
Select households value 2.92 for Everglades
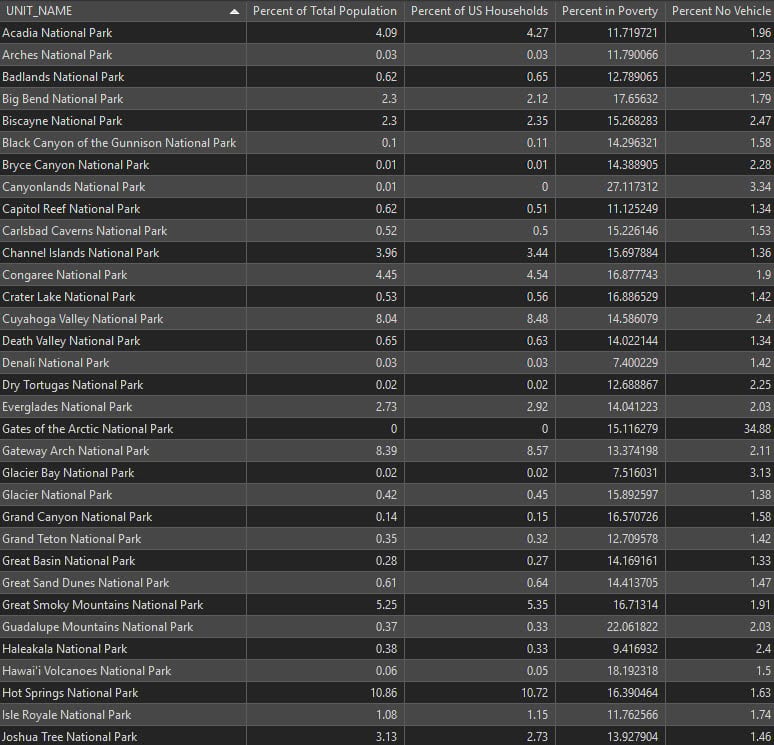537,407
